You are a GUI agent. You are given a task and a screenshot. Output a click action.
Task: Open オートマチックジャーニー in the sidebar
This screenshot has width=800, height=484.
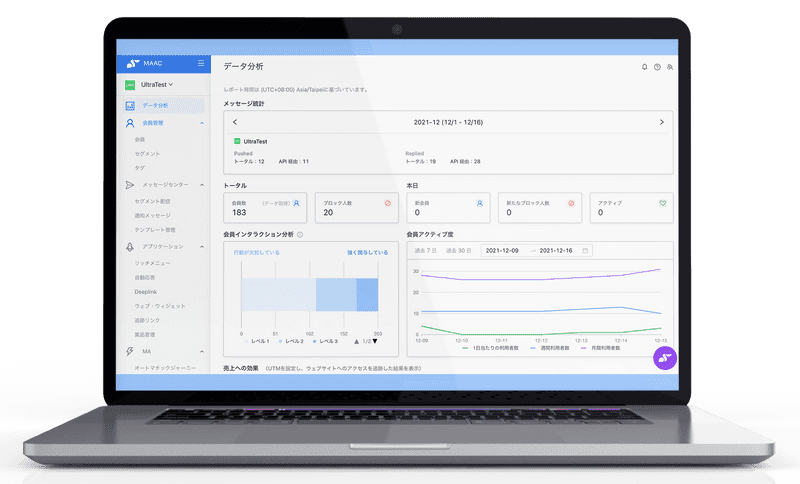[x=165, y=368]
